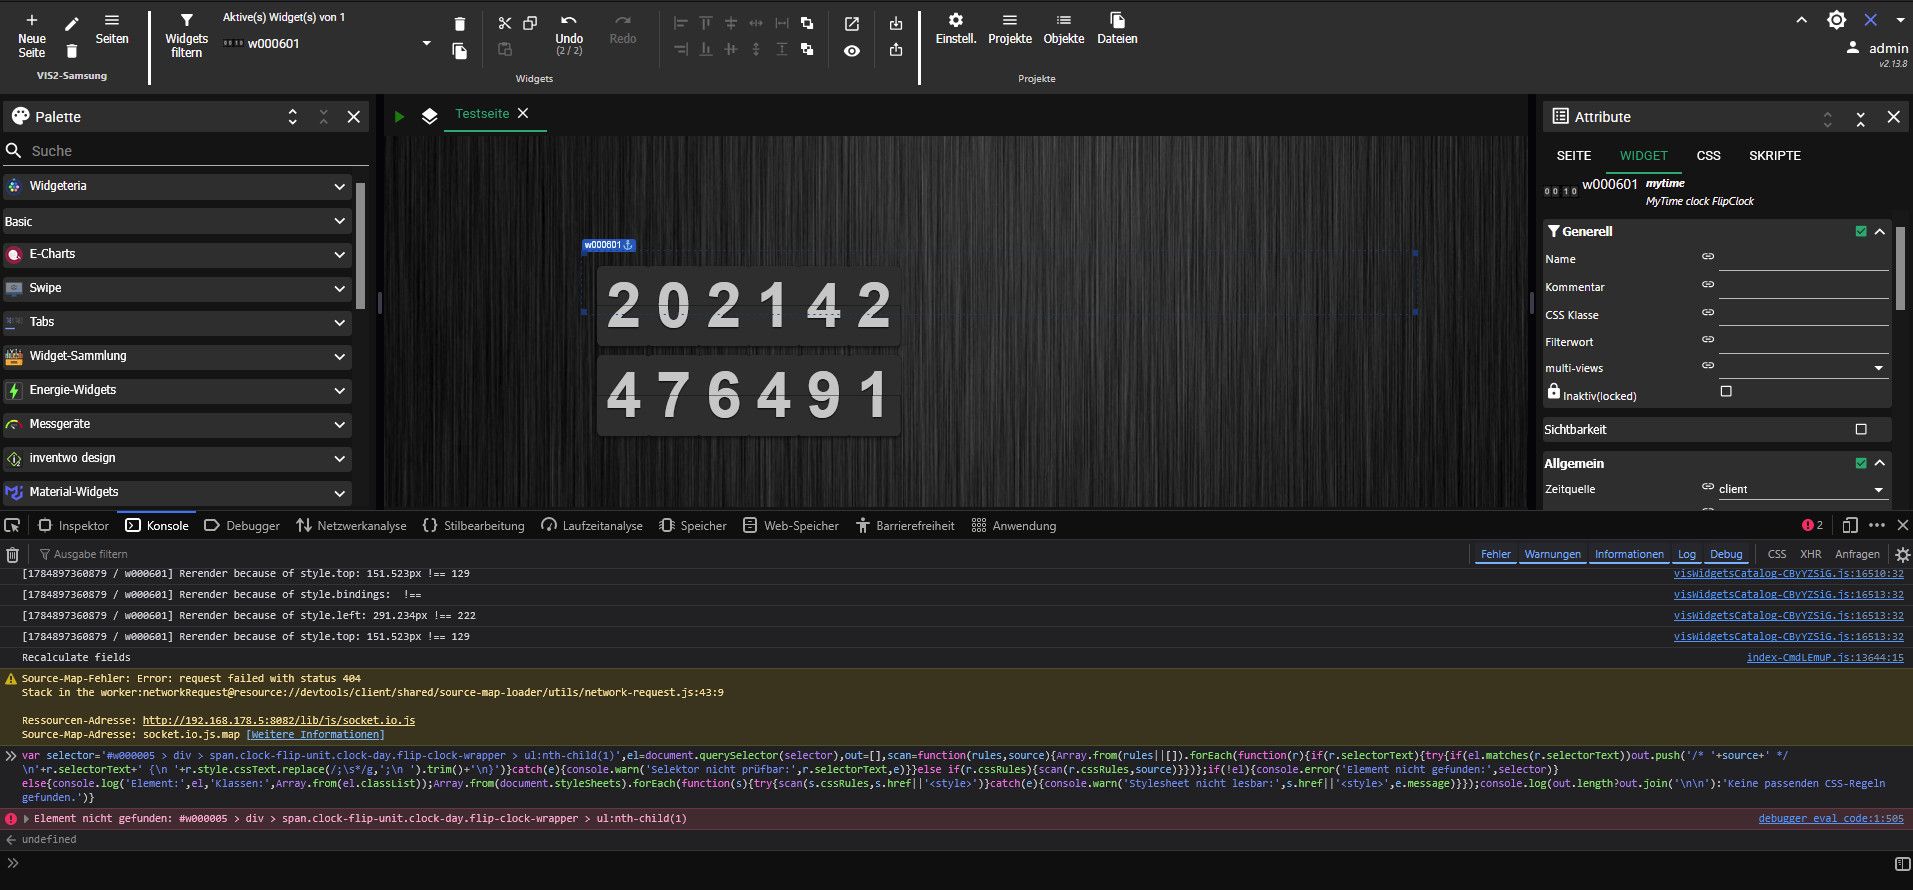Open the Netzwerkanalyse devtools tab

point(351,525)
